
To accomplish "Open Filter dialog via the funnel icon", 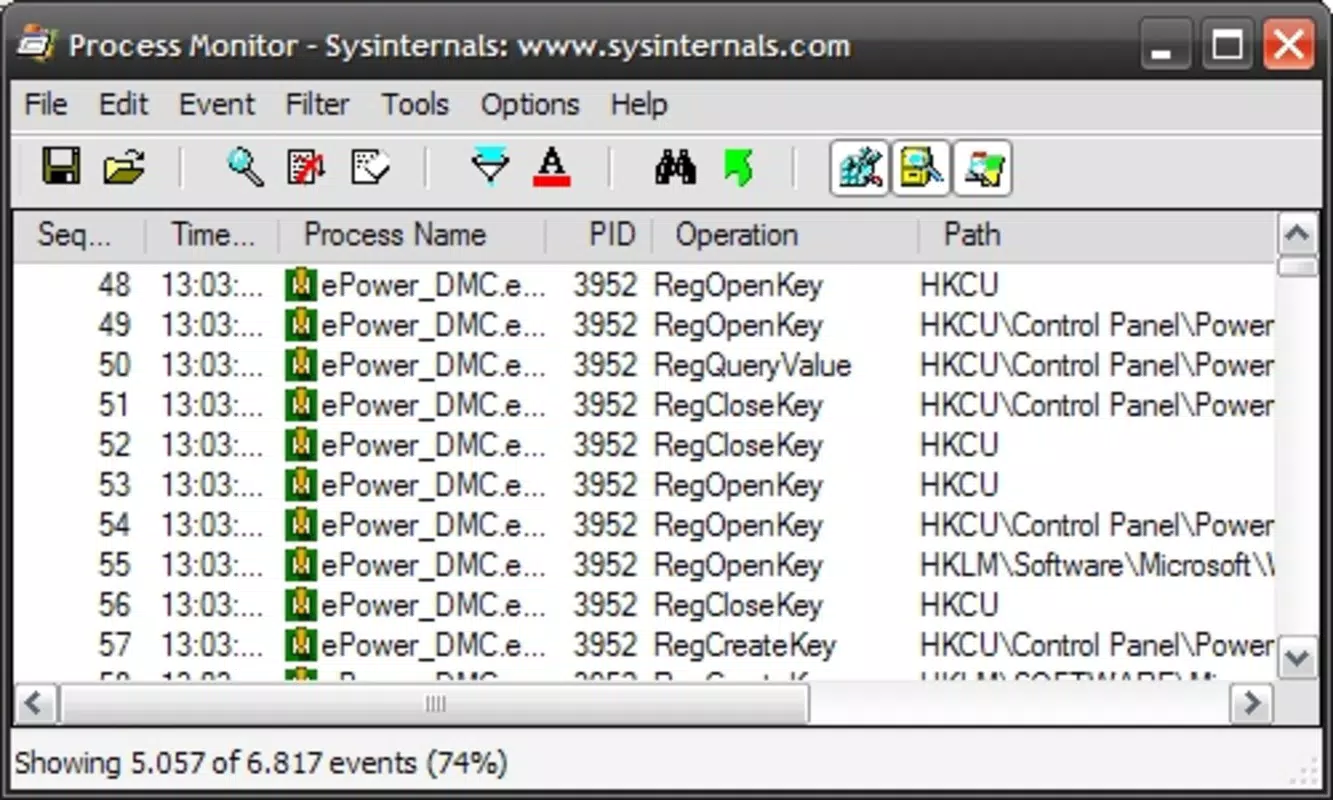I will 490,166.
